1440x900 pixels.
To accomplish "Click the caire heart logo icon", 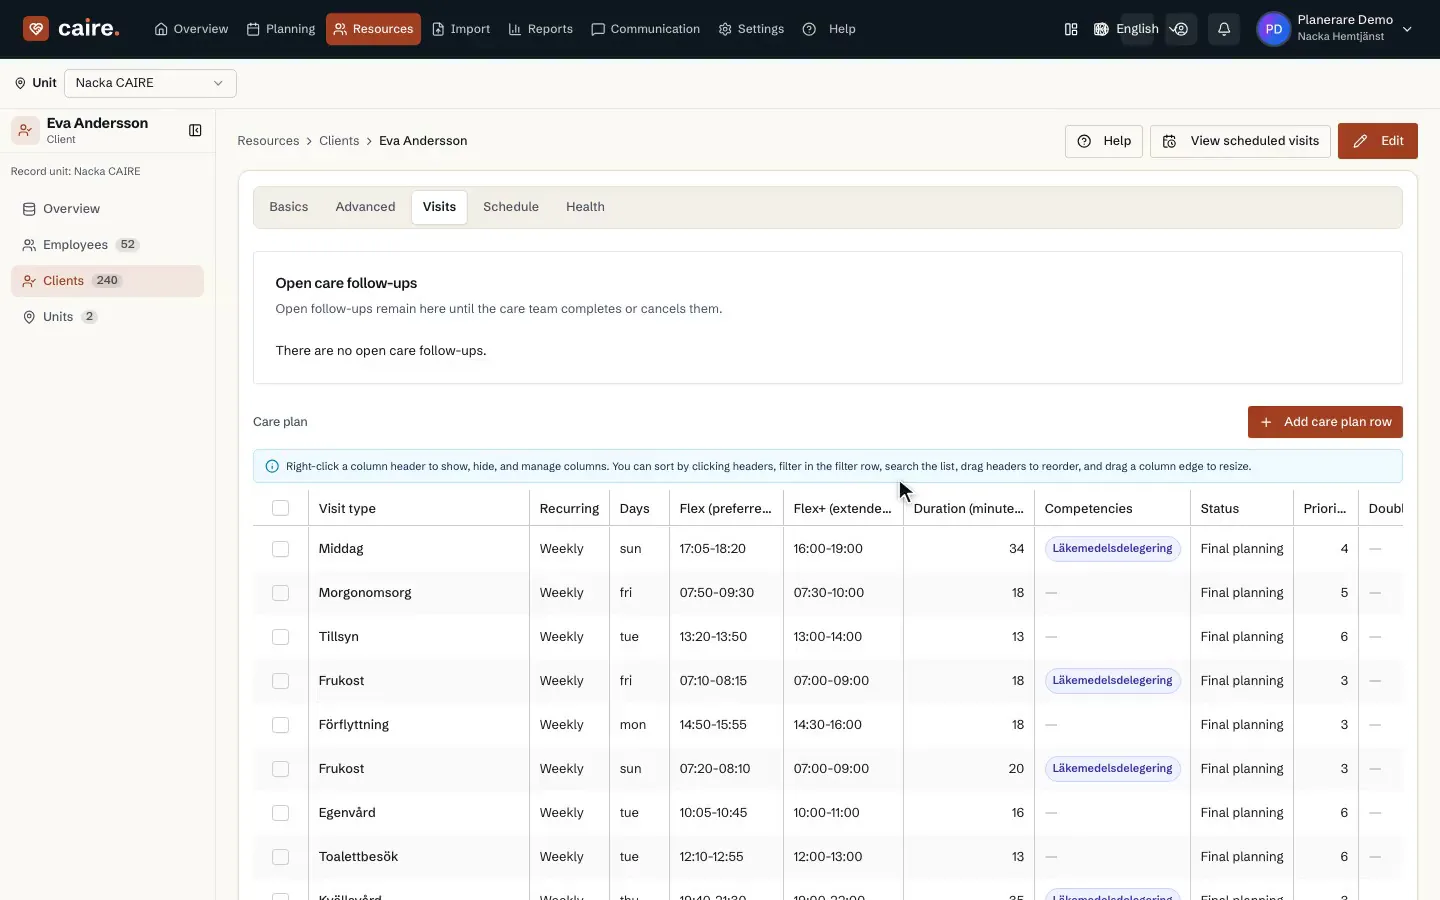I will [x=36, y=28].
